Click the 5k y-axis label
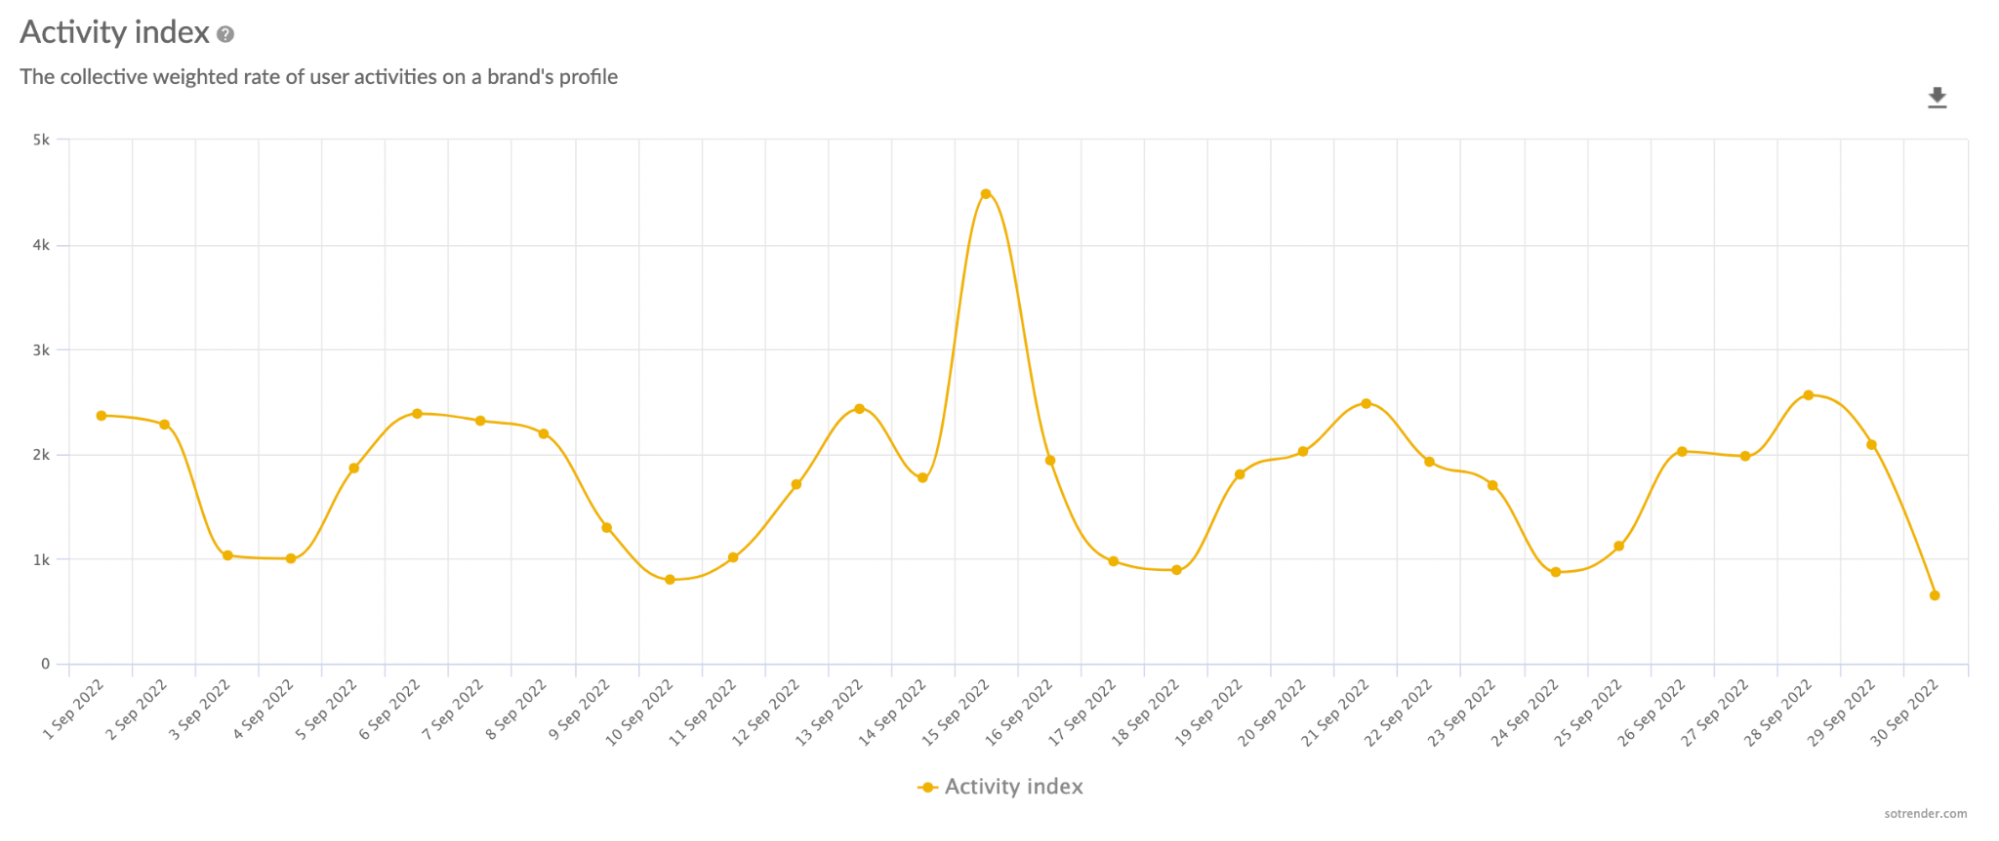This screenshot has width=1999, height=841. [41, 140]
